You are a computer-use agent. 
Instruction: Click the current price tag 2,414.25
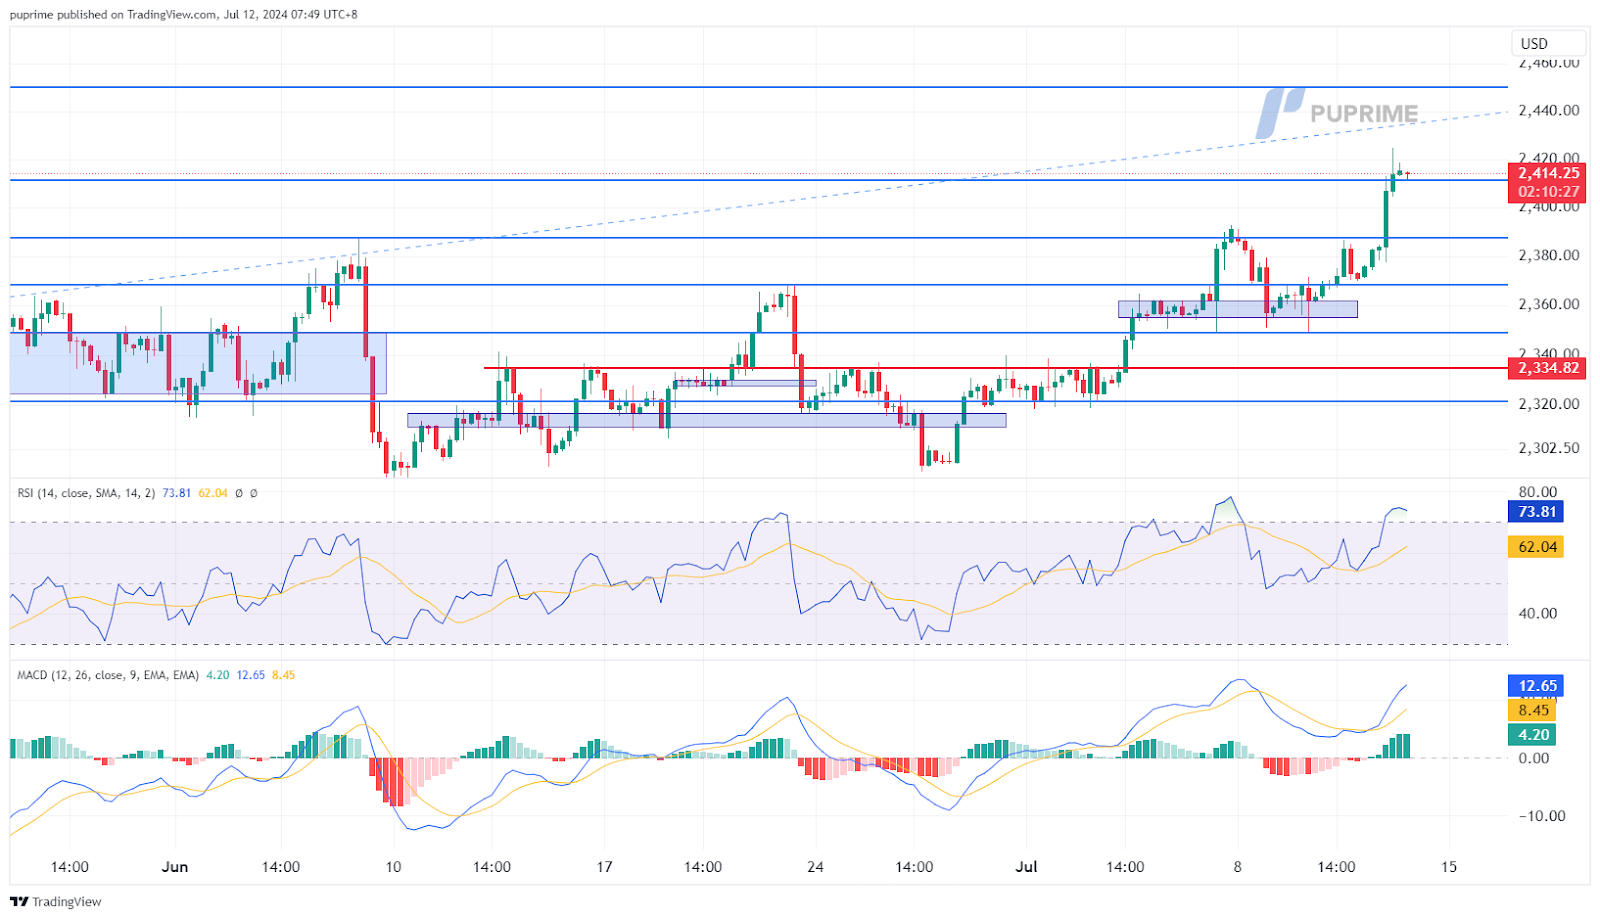1548,173
